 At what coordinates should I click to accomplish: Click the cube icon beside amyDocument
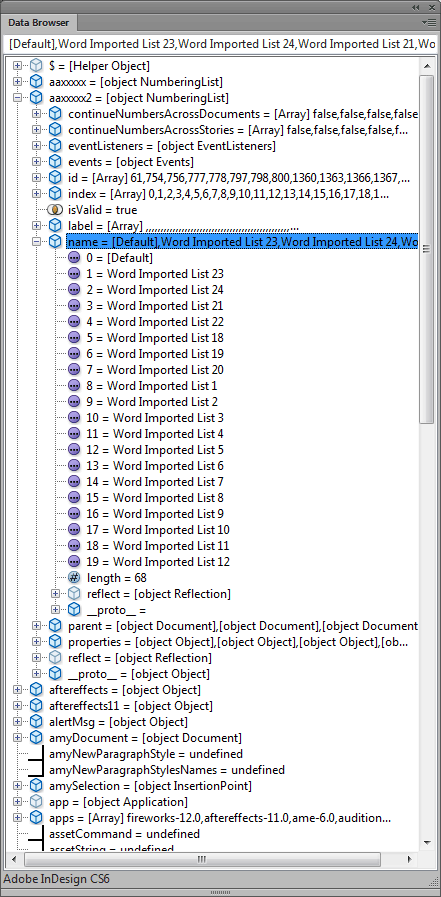(36, 738)
